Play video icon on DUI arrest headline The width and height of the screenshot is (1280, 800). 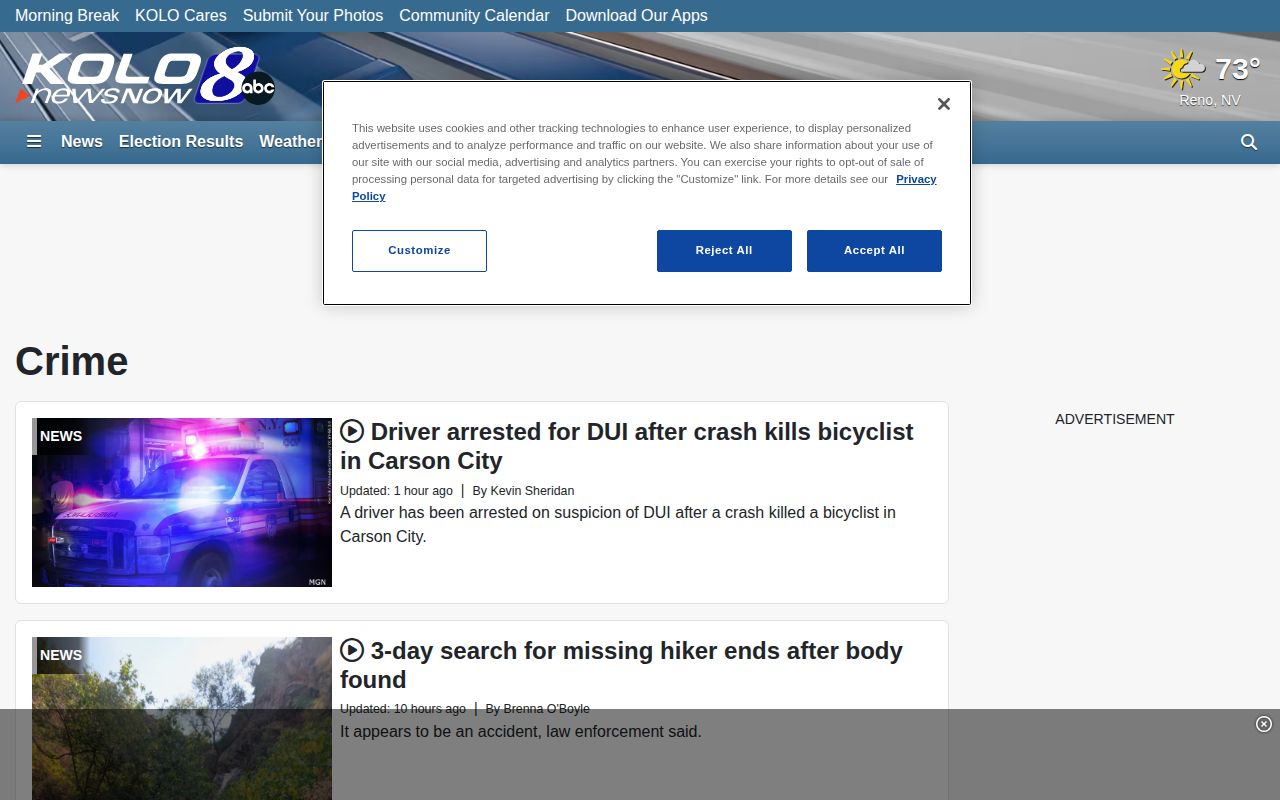(x=352, y=431)
